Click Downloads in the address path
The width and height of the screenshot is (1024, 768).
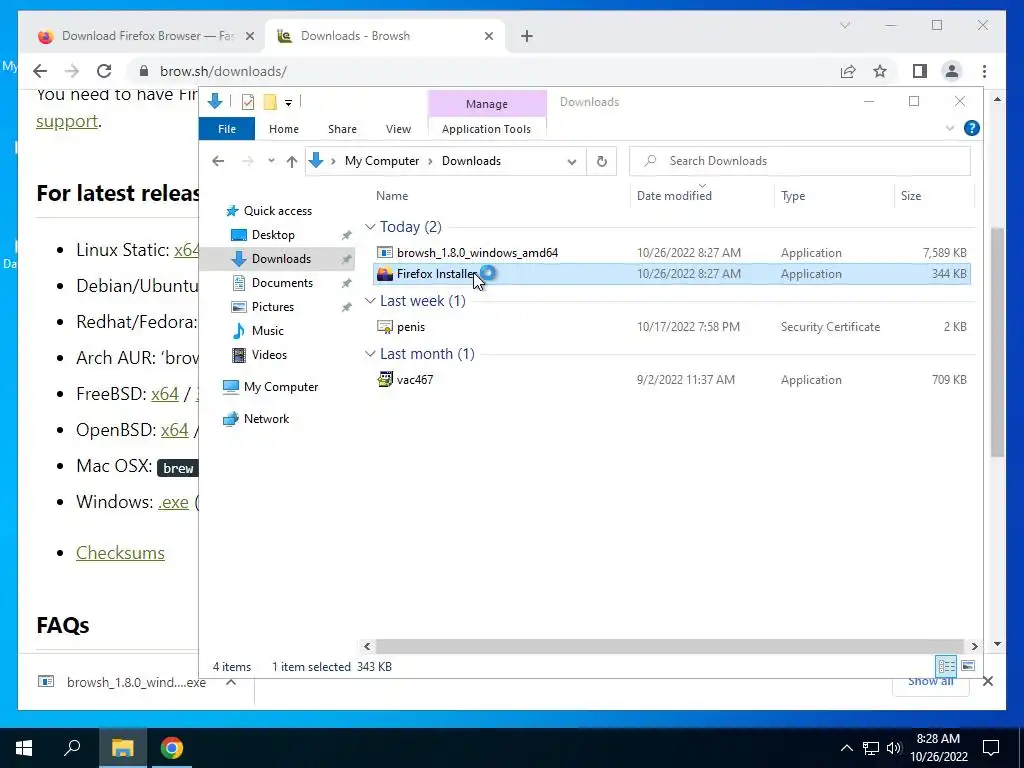(x=472, y=161)
